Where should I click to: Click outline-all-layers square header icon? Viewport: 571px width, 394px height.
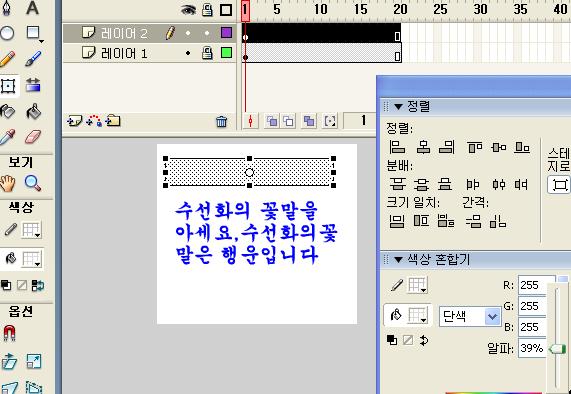(x=226, y=10)
